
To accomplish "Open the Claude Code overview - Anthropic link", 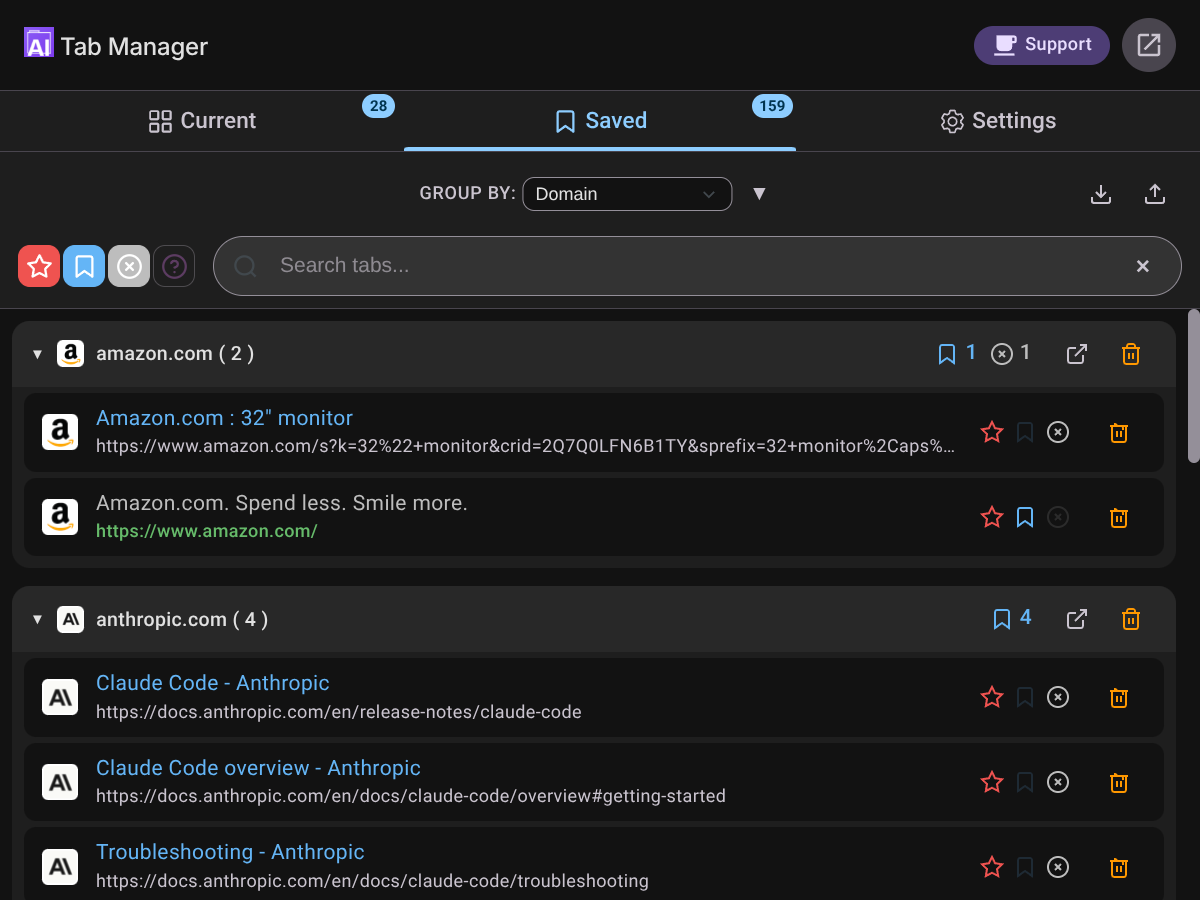I will 258,768.
